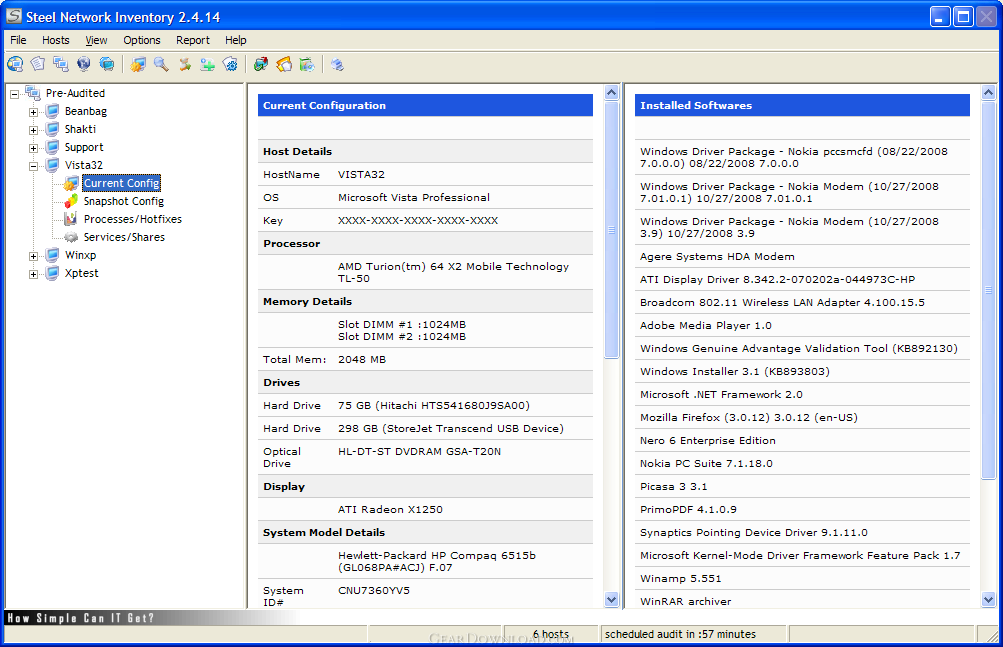Click the dark globe toolbar icon

click(84, 64)
